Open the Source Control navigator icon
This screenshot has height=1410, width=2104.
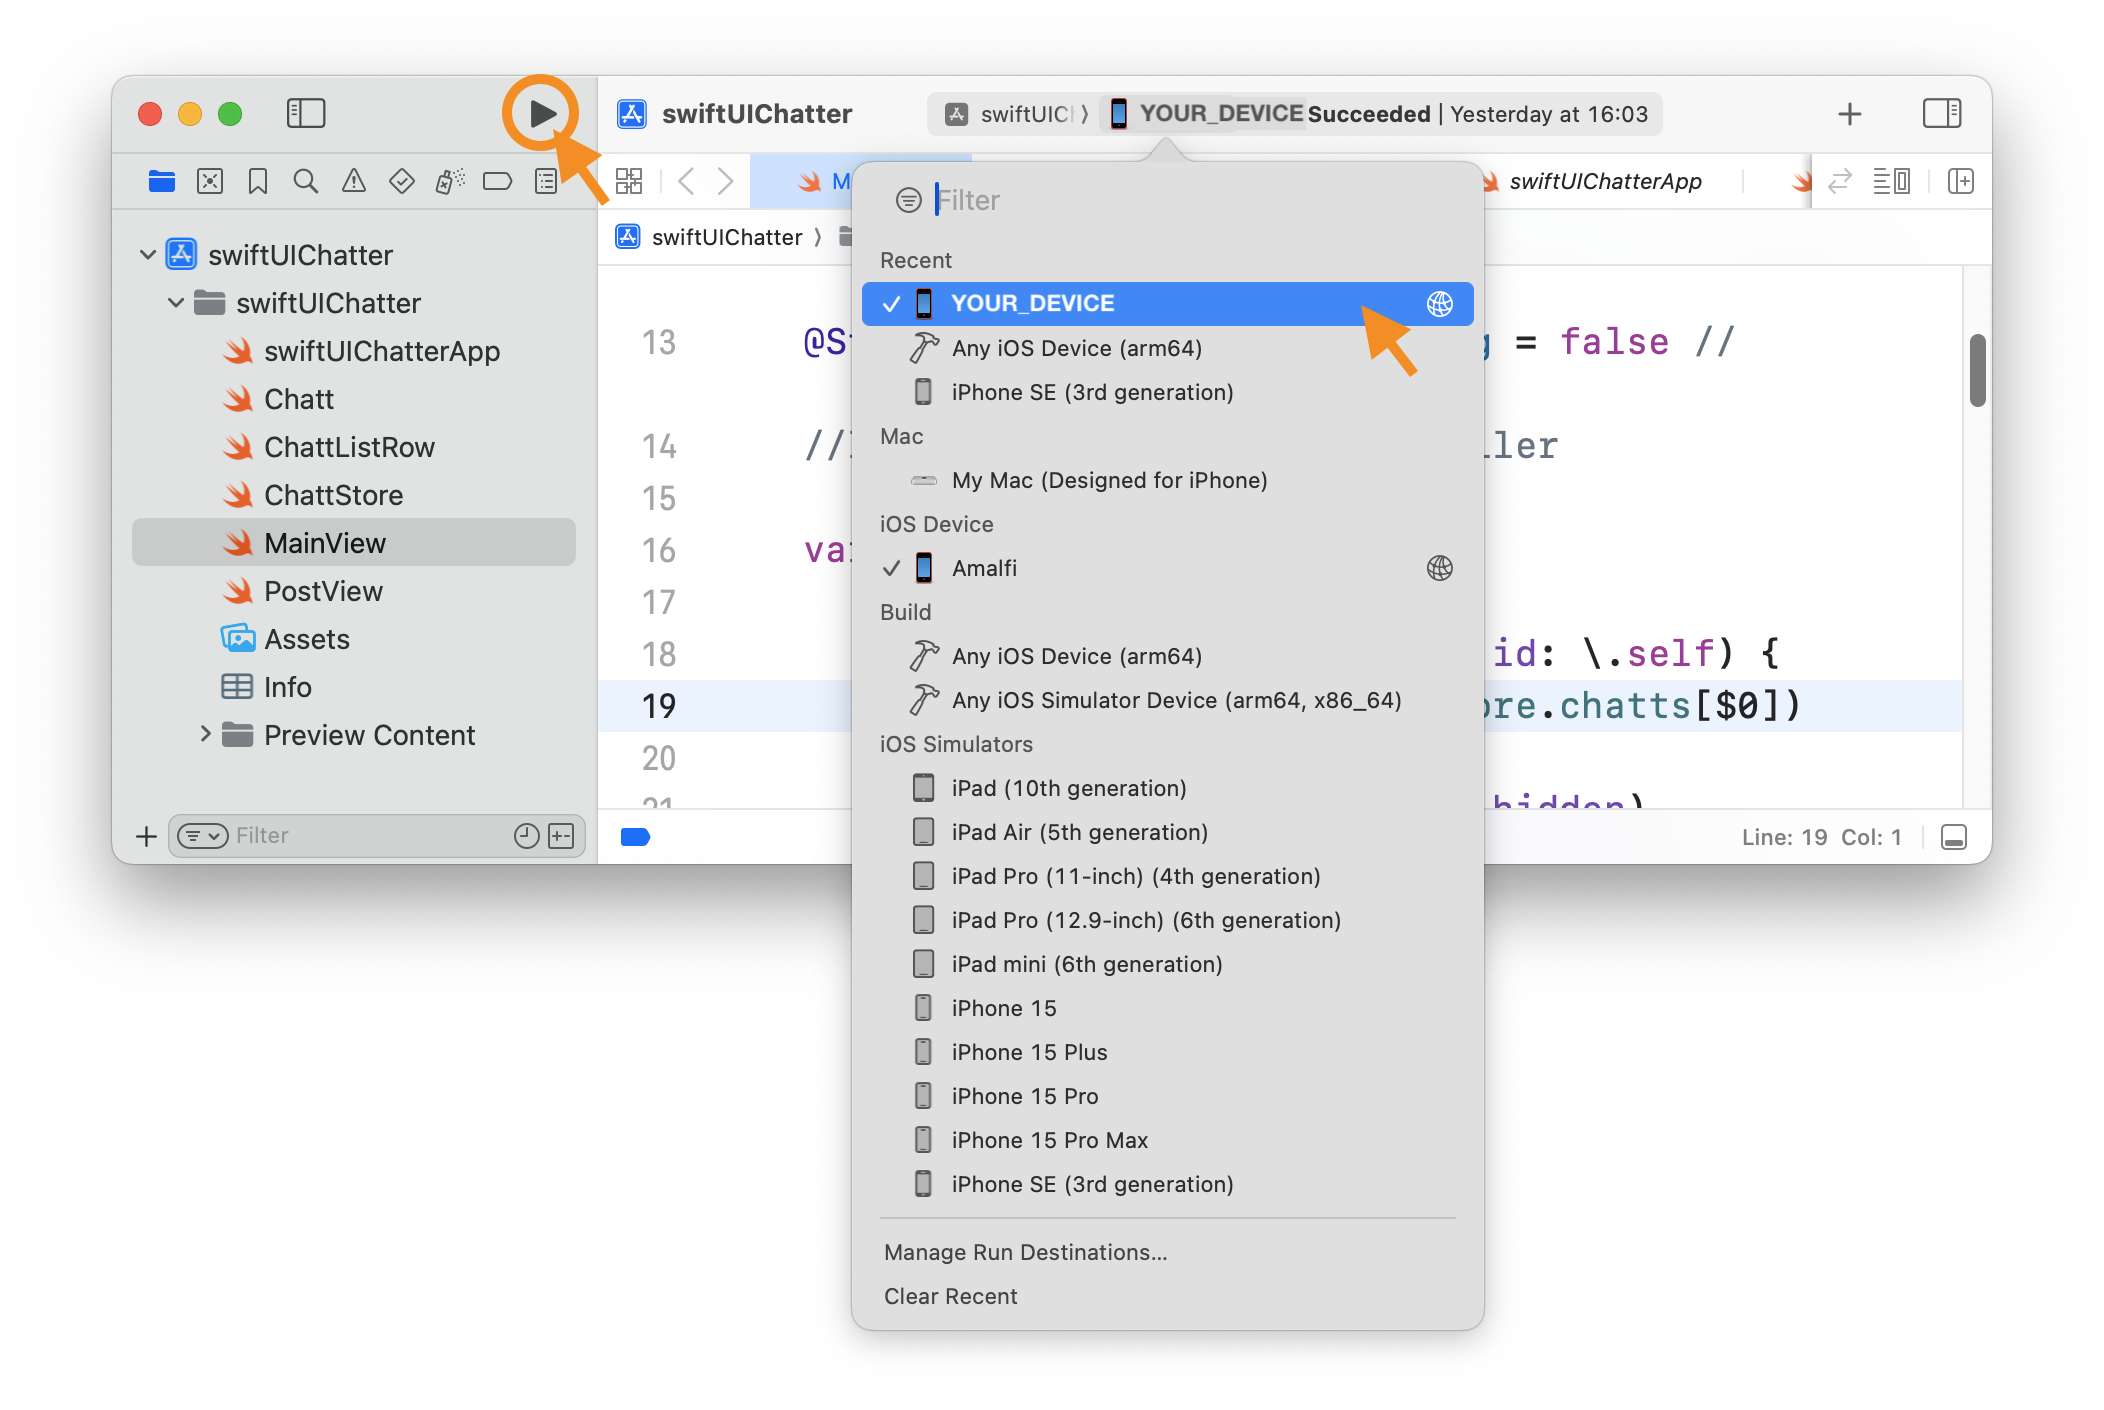[210, 181]
